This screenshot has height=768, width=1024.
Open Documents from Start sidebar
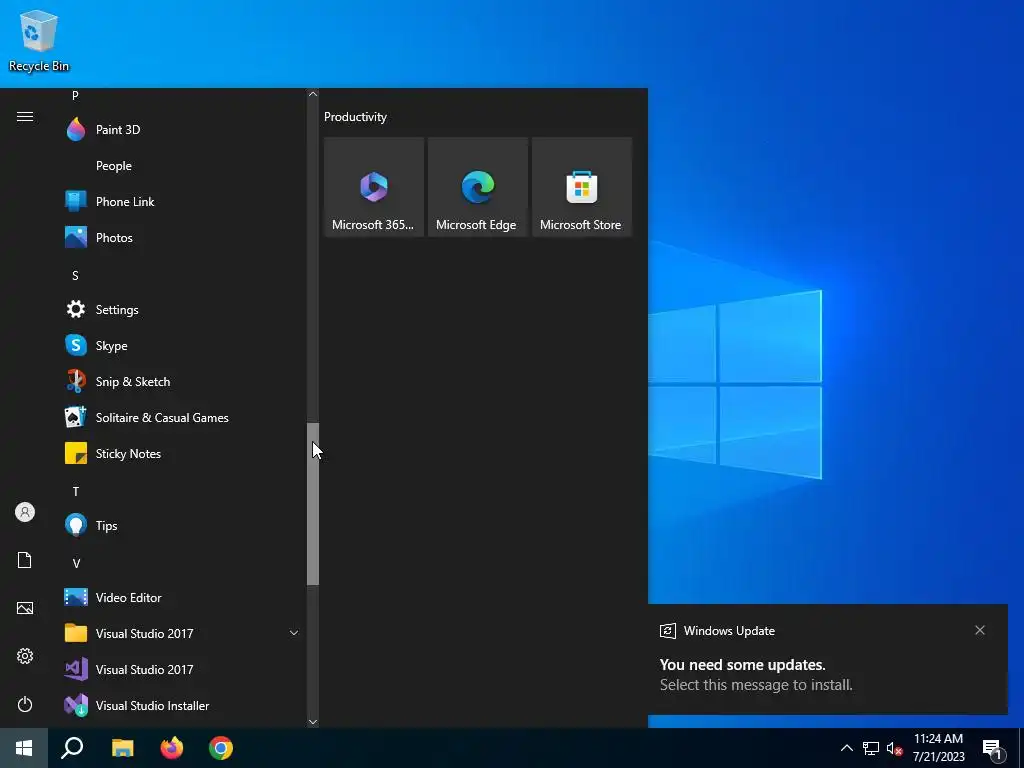(x=25, y=560)
